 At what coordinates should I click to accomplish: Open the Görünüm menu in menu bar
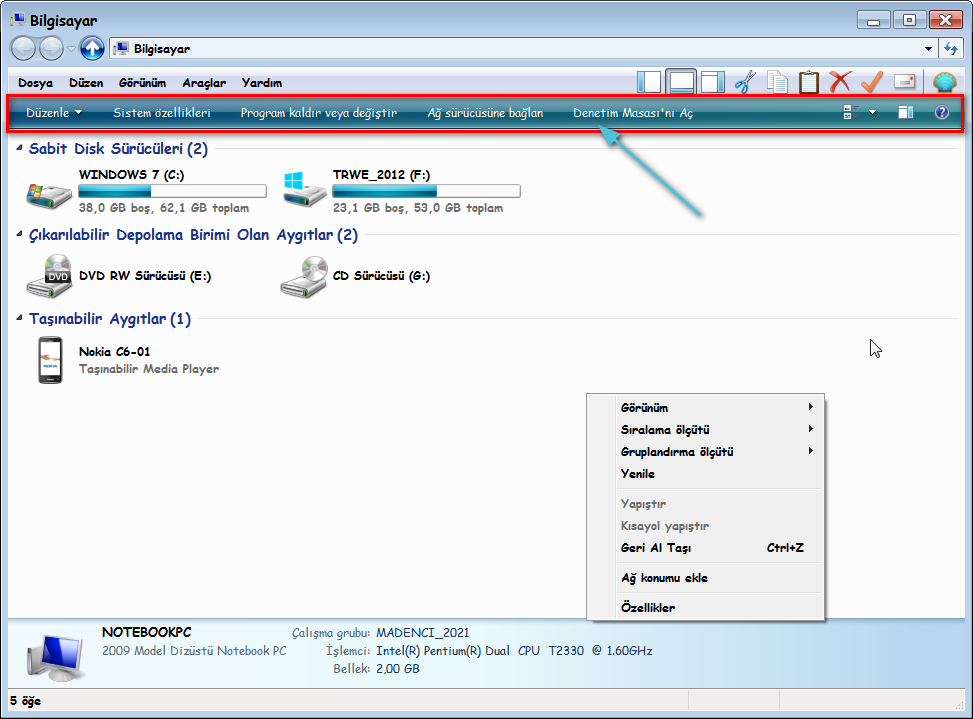pos(143,83)
